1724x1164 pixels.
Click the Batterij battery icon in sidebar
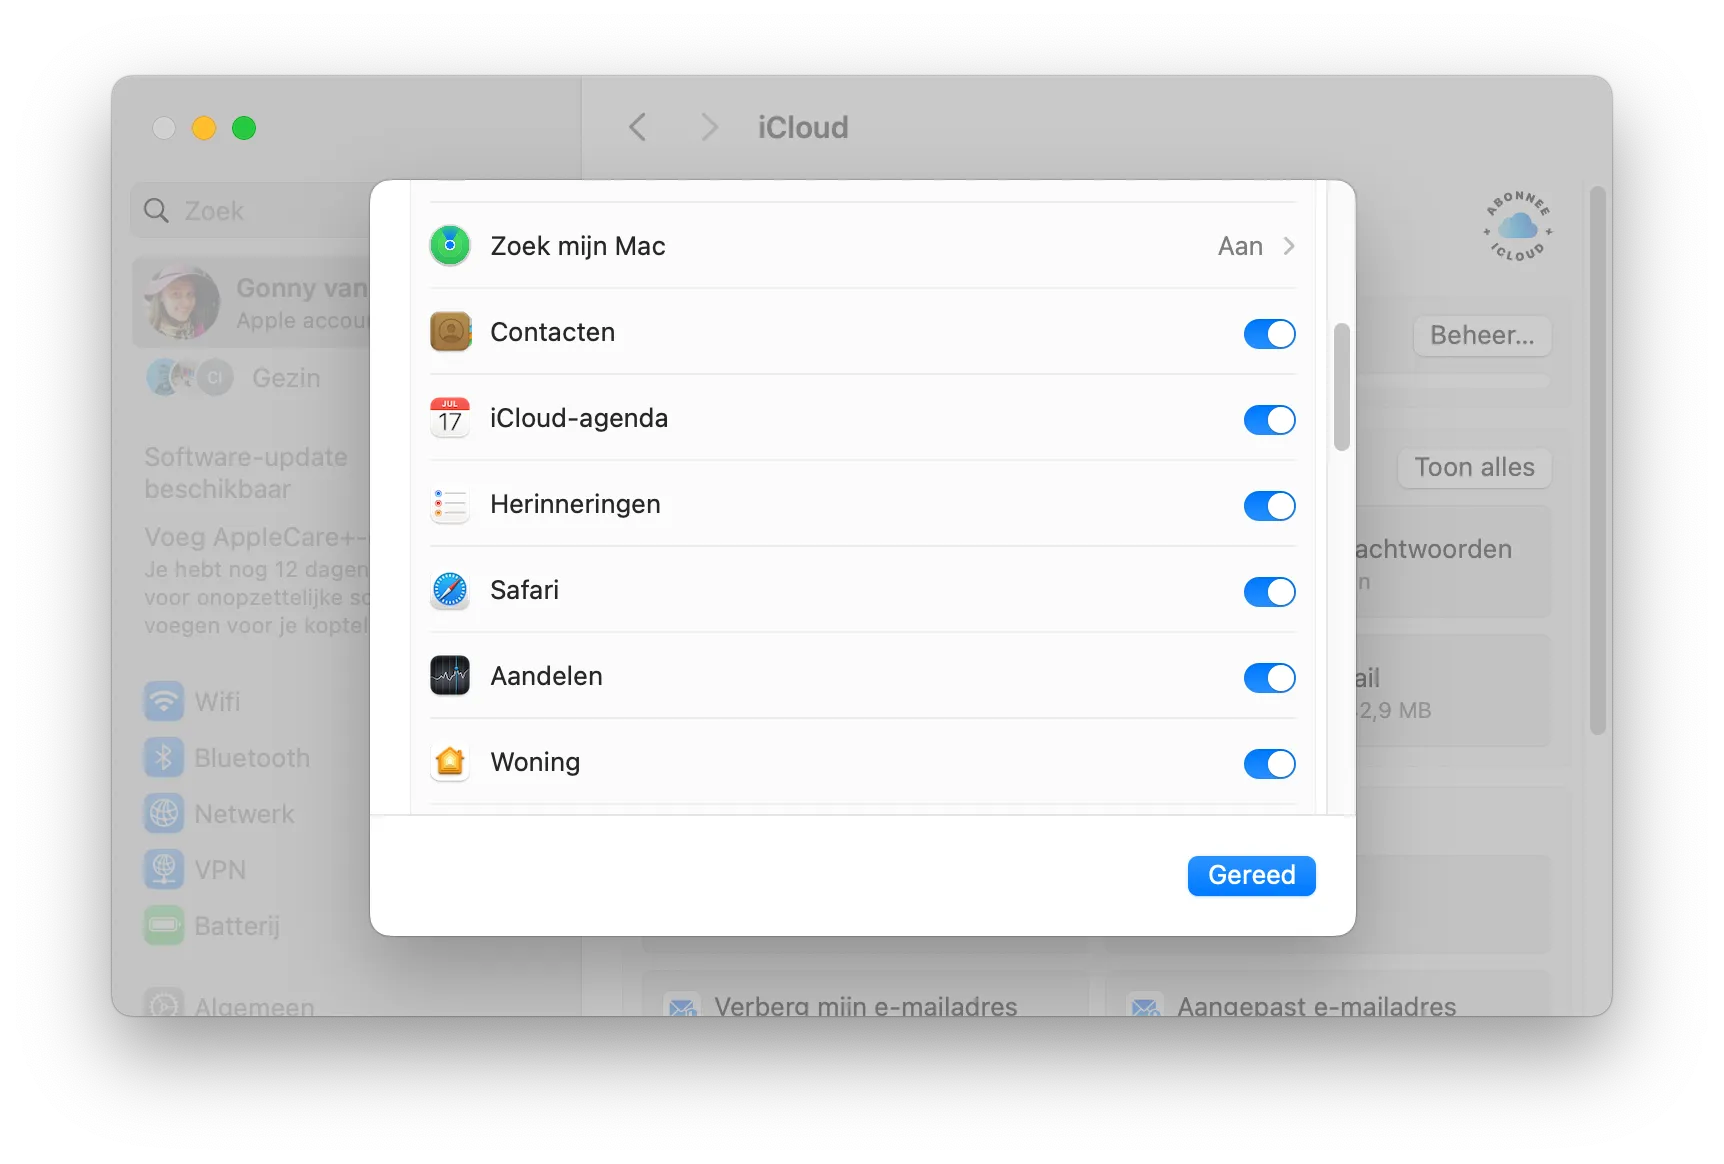pyautogui.click(x=164, y=925)
